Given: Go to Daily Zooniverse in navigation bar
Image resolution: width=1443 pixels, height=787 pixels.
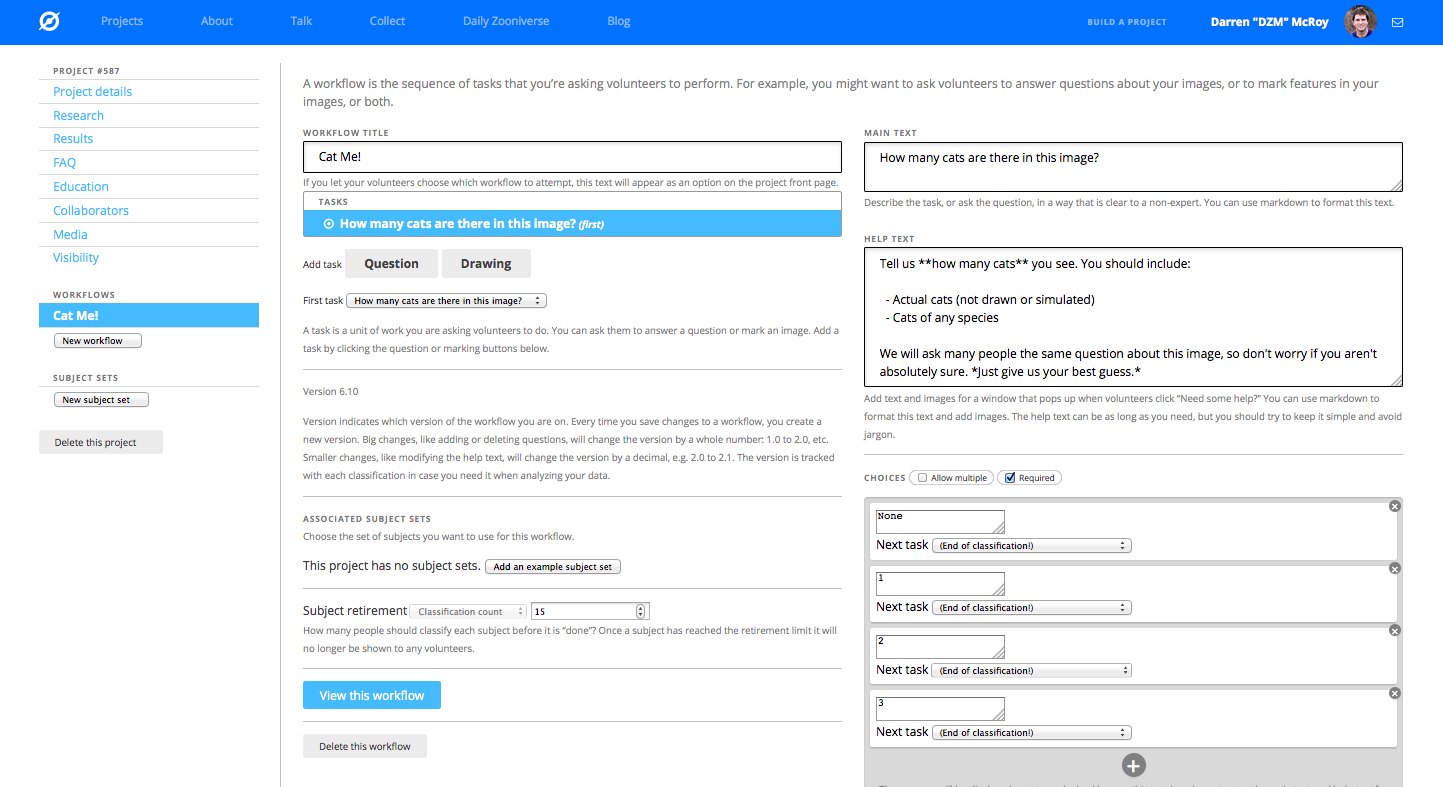Looking at the screenshot, I should pyautogui.click(x=505, y=21).
